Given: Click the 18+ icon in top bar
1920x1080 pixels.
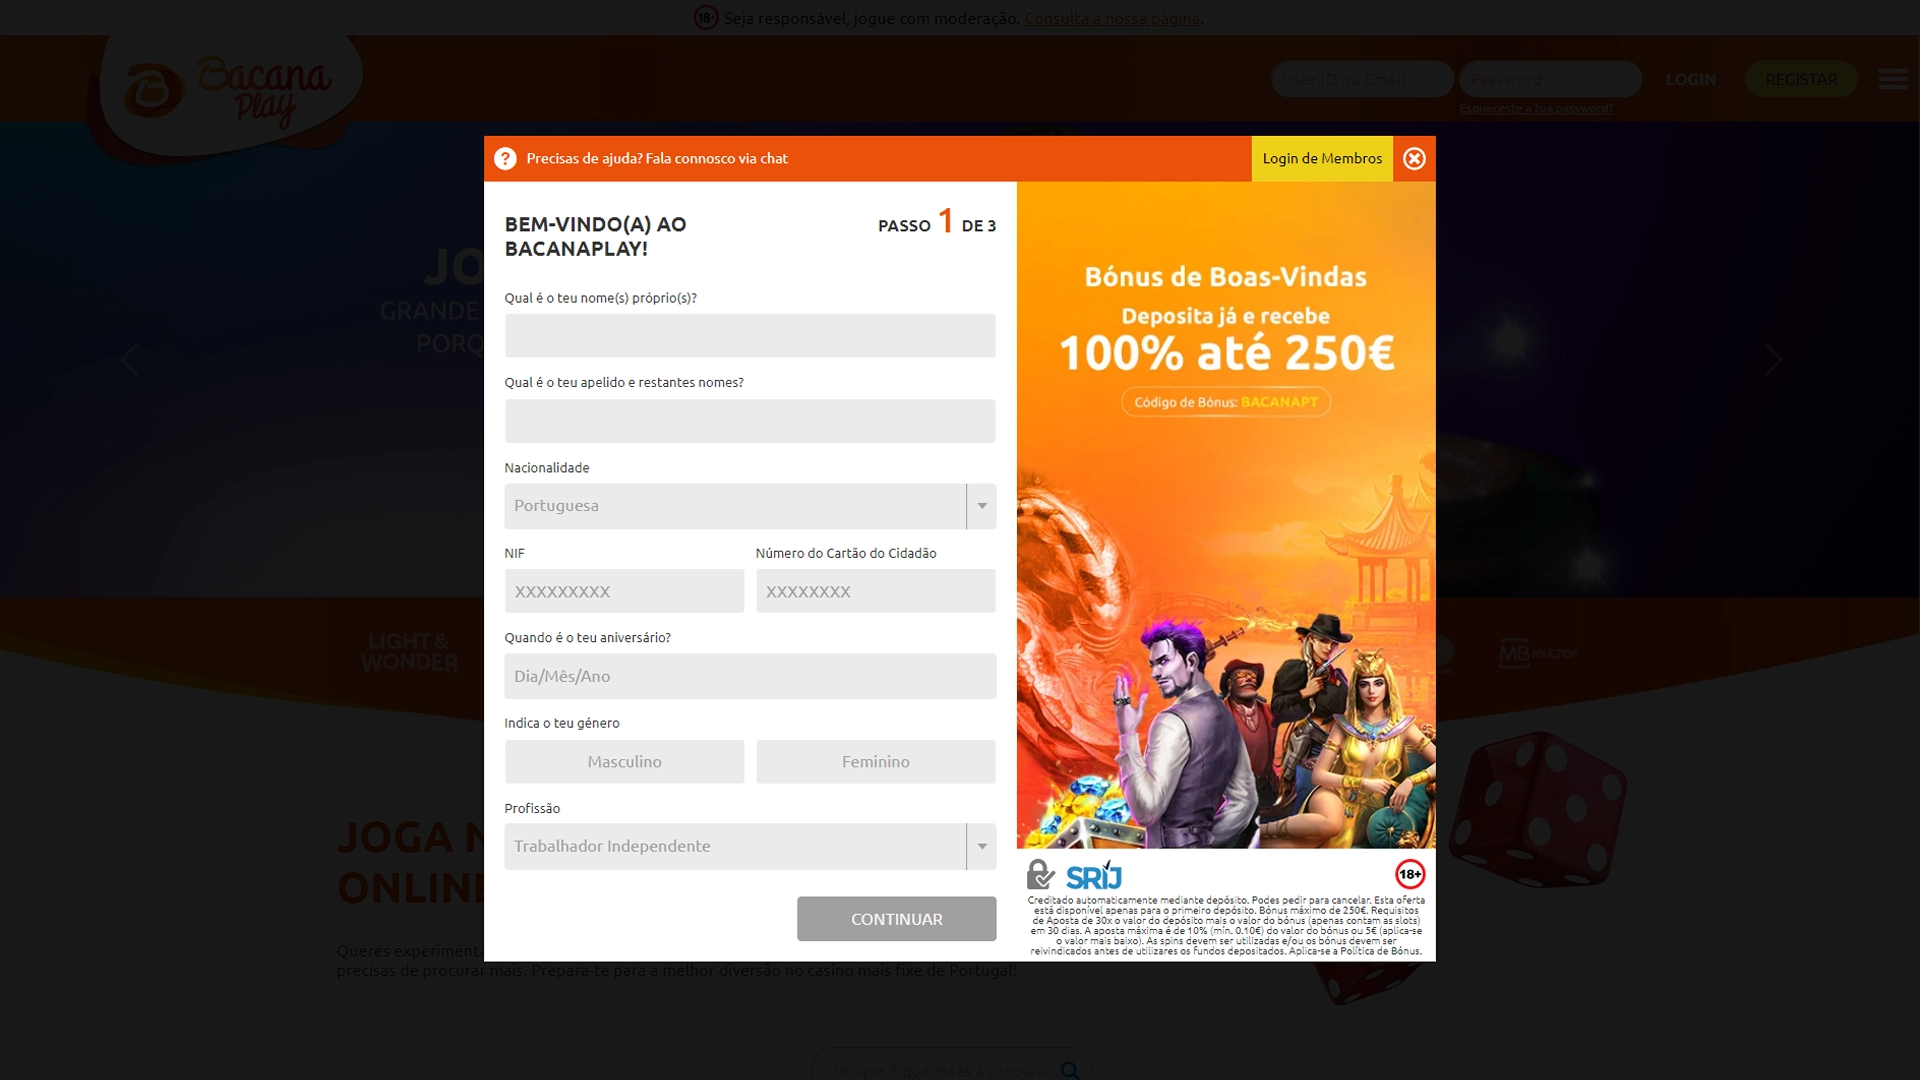Looking at the screenshot, I should [706, 17].
